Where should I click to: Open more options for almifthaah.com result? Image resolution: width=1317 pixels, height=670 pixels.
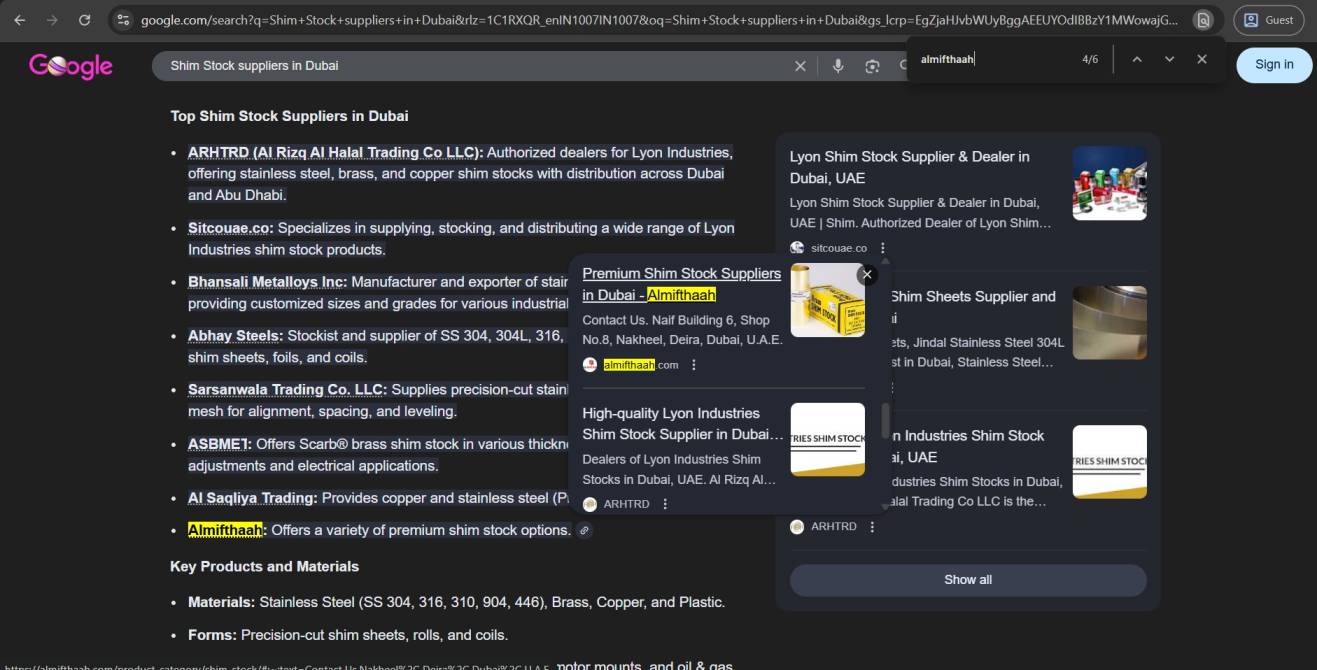click(x=694, y=365)
